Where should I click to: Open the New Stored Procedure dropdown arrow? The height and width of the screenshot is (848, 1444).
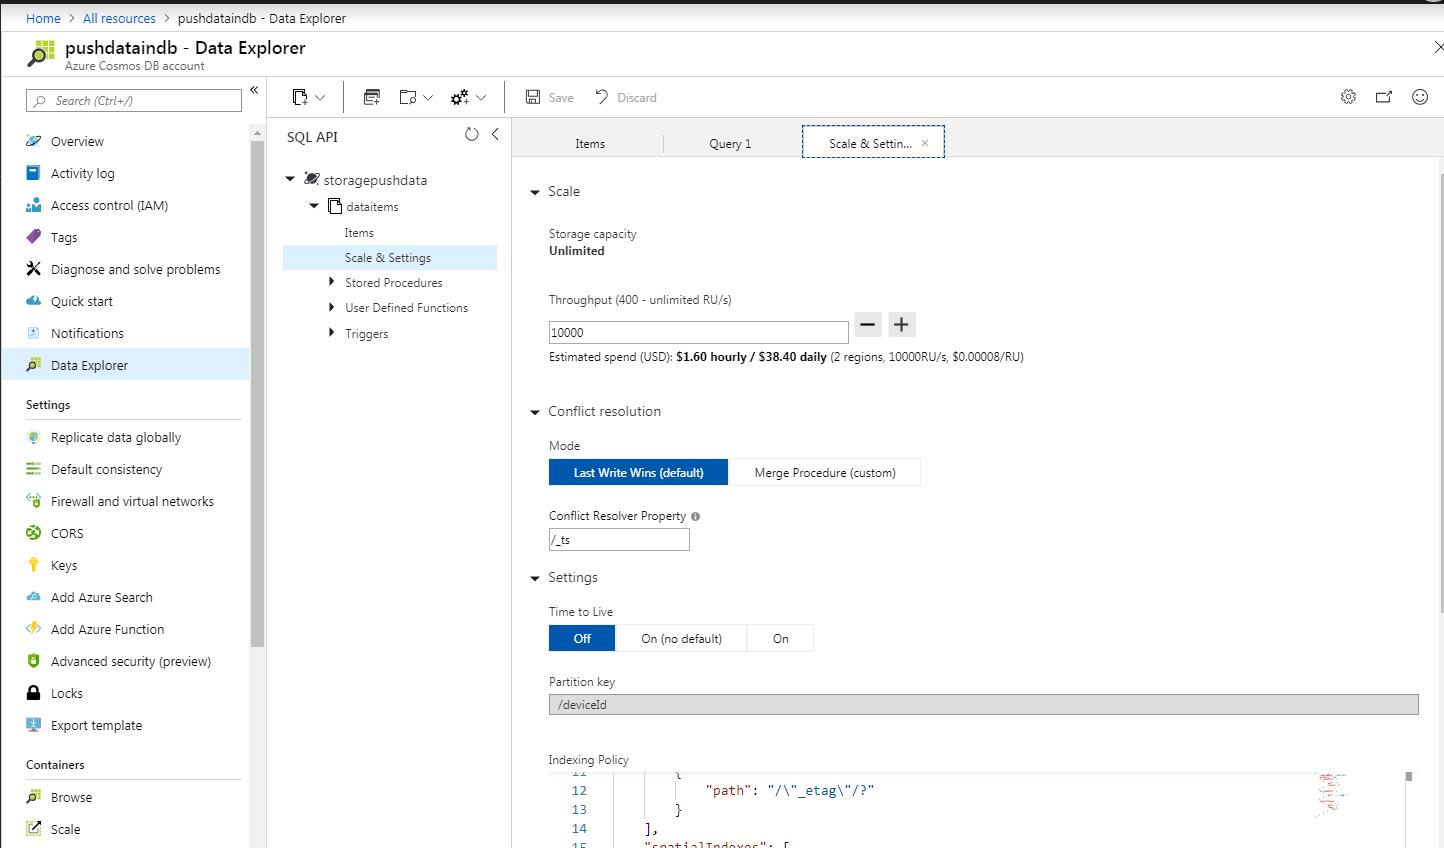point(481,98)
